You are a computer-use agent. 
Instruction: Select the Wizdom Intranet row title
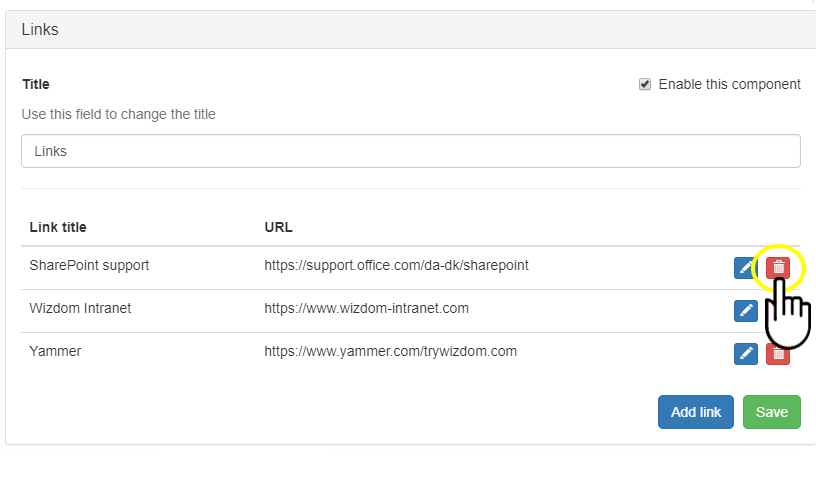[x=80, y=308]
